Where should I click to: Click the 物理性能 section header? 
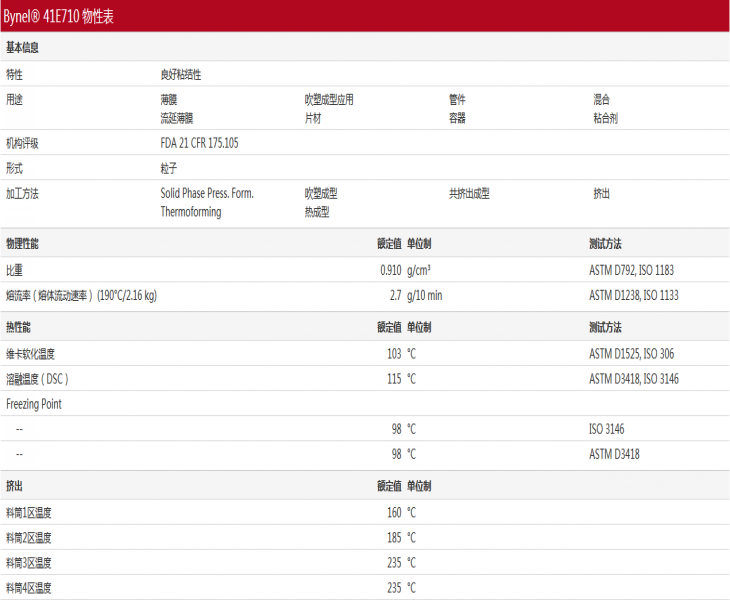click(x=24, y=243)
